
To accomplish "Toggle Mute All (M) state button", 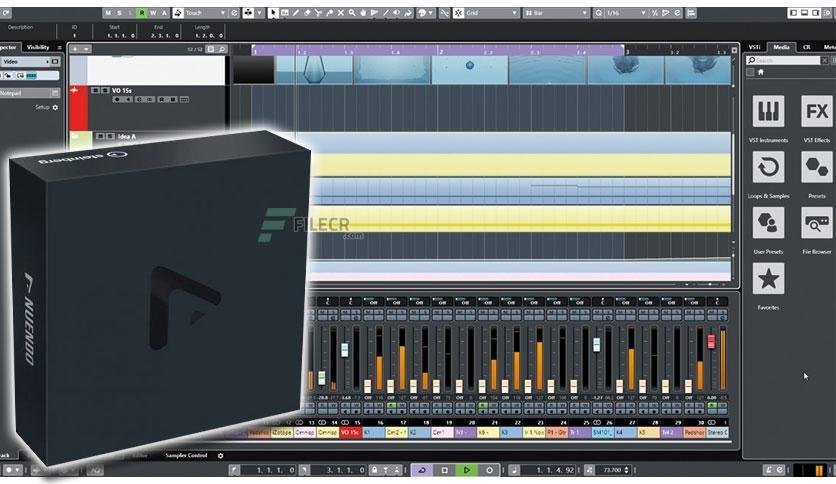I will pos(108,13).
